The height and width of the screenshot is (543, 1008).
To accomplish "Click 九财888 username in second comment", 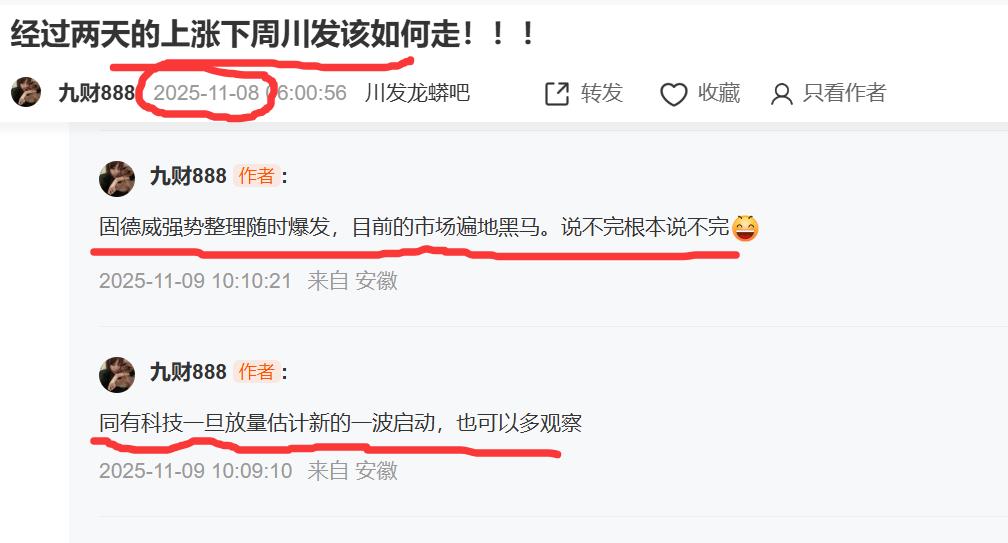I will [x=188, y=372].
